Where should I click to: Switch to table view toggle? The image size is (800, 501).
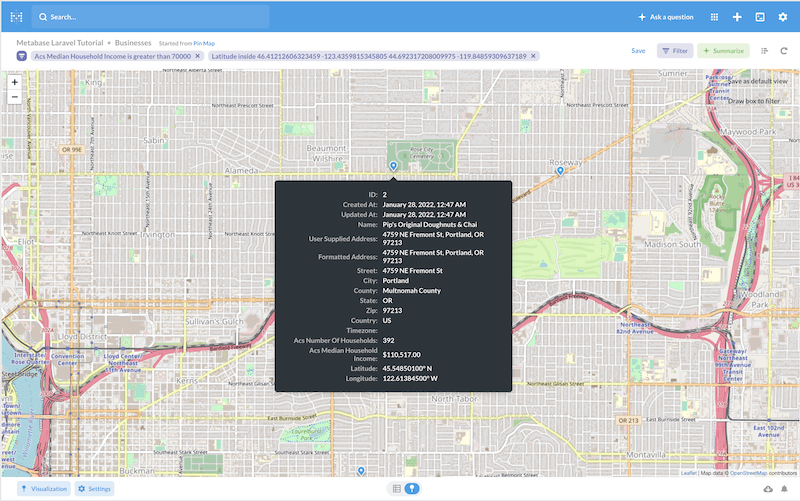tap(396, 489)
